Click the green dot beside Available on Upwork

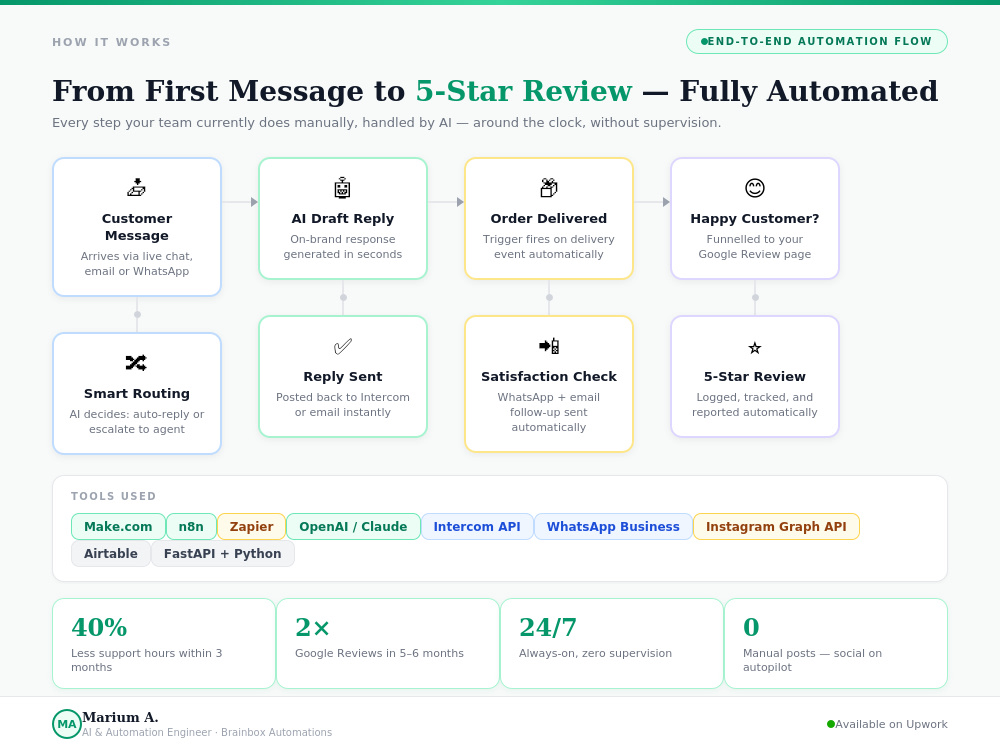(x=830, y=724)
